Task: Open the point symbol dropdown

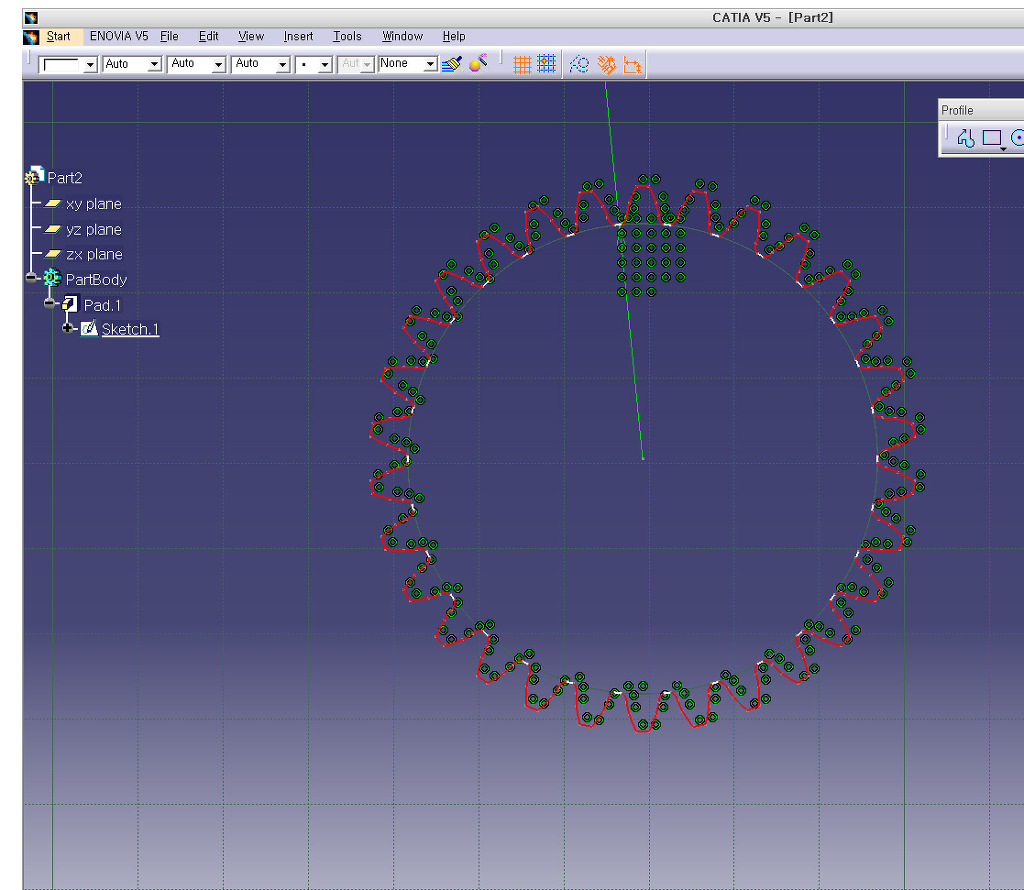Action: 325,65
